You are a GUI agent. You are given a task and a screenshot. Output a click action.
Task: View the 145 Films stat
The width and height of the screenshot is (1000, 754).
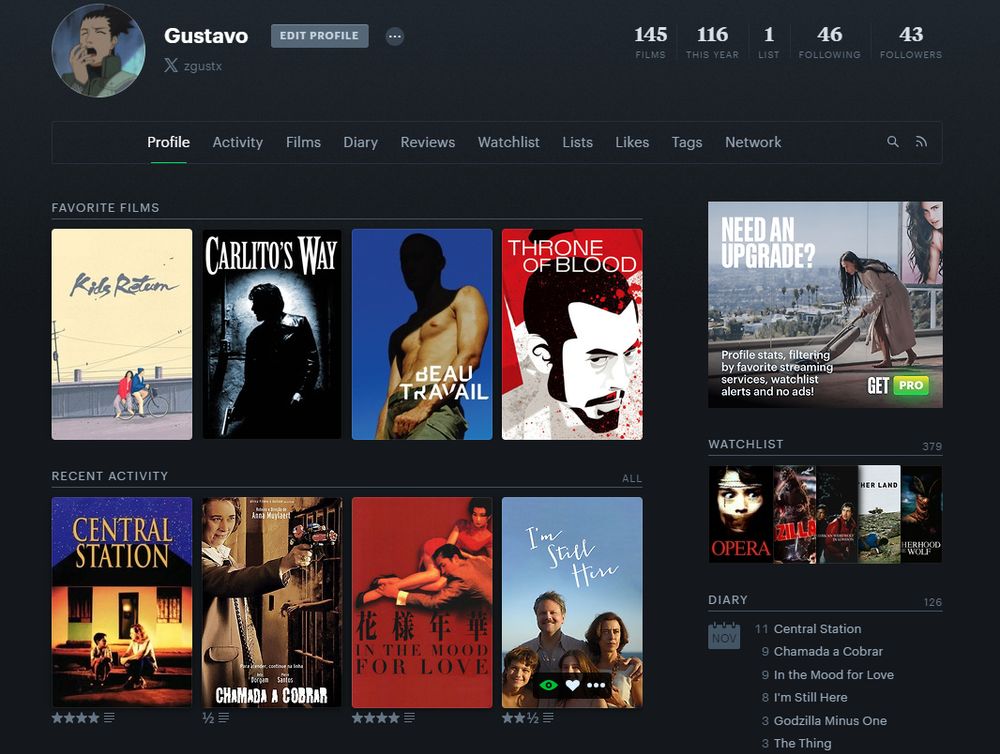coord(651,42)
